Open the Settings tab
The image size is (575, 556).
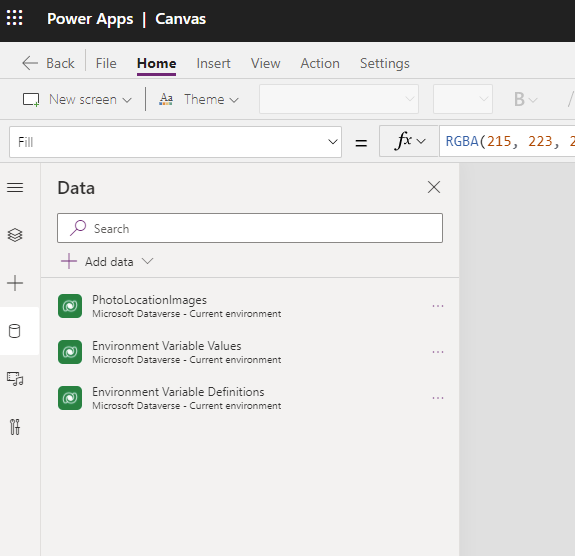385,63
